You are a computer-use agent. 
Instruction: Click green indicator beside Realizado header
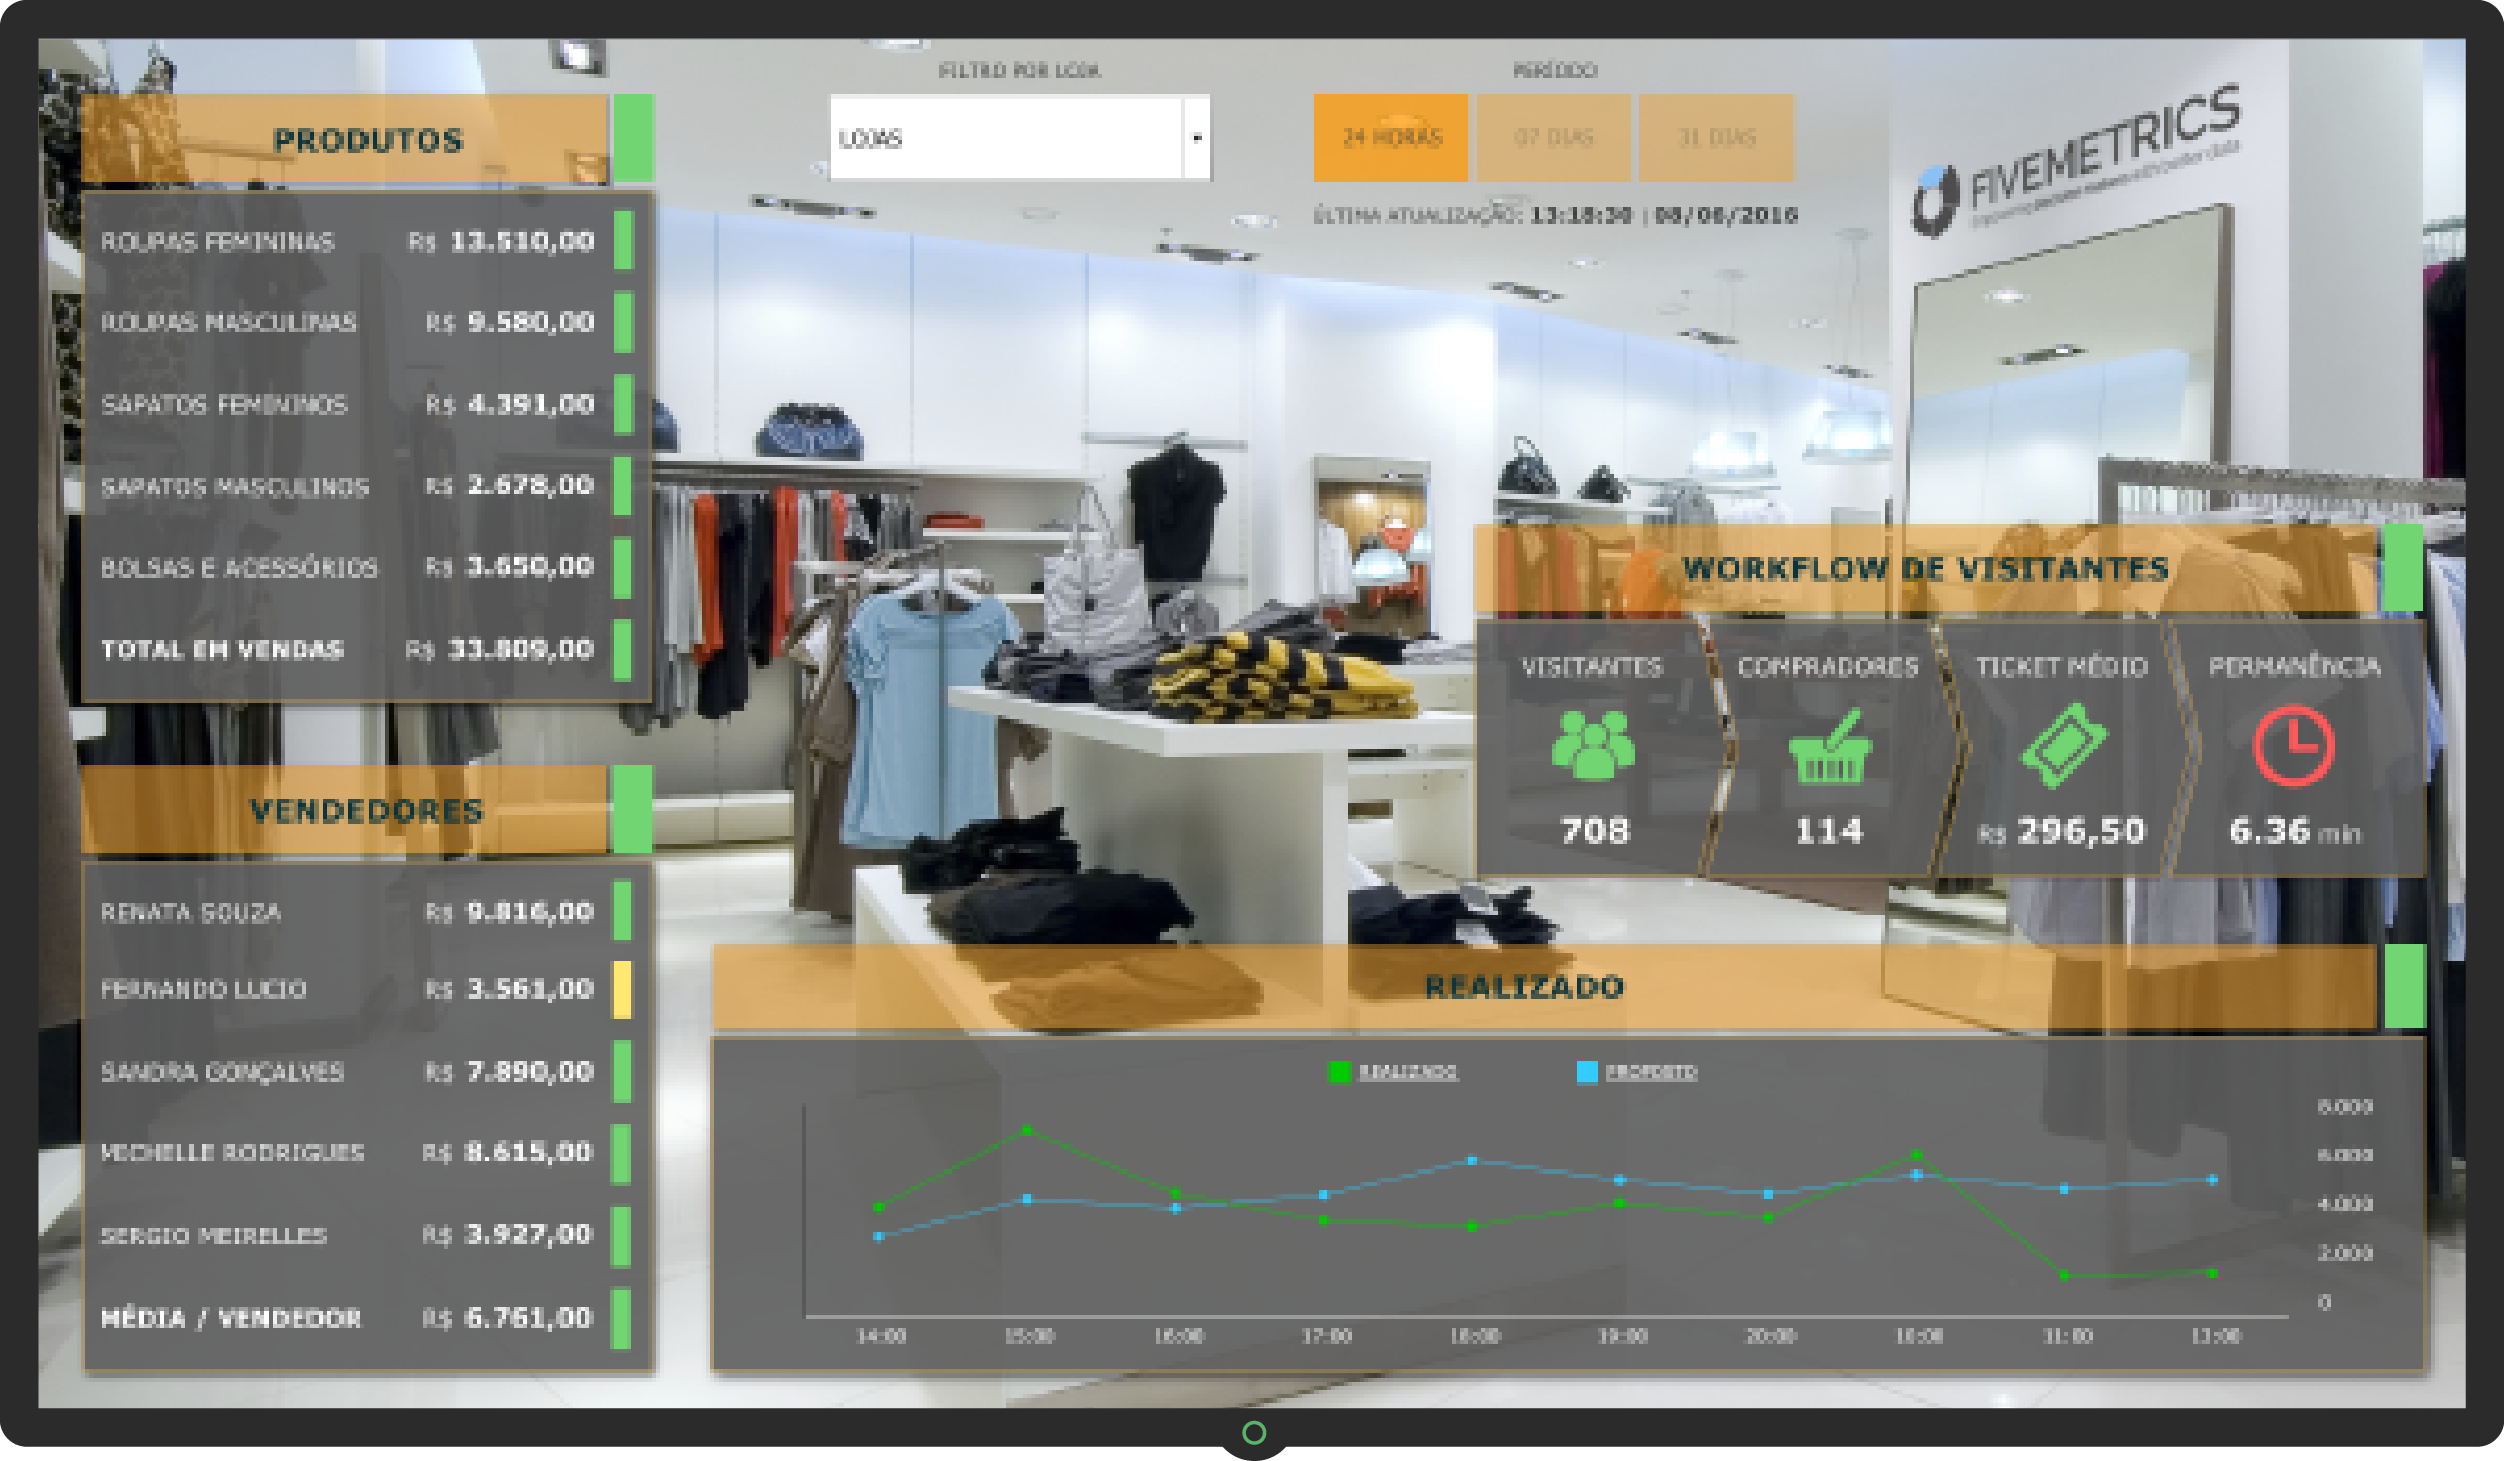tap(2405, 986)
